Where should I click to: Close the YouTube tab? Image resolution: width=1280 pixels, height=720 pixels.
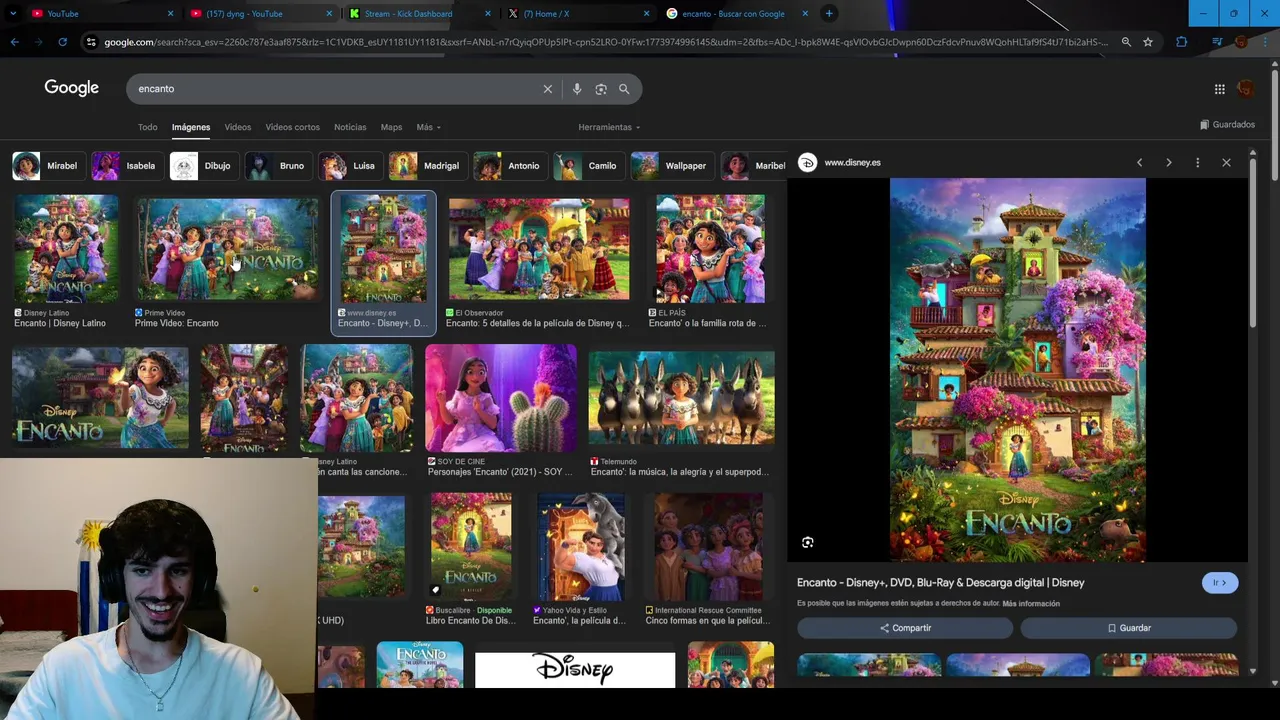click(170, 14)
